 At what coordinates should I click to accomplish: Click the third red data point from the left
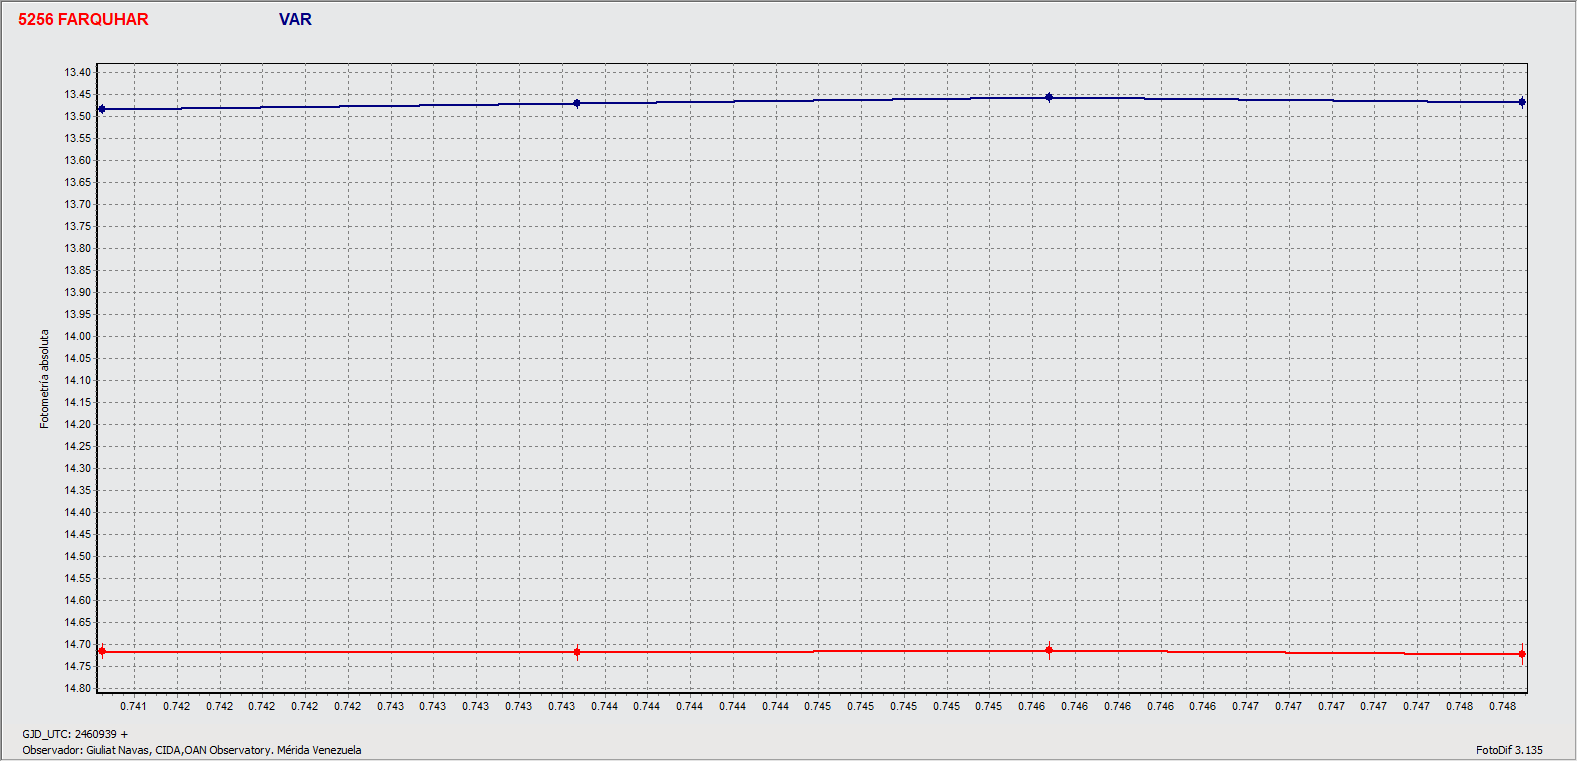tap(1049, 650)
